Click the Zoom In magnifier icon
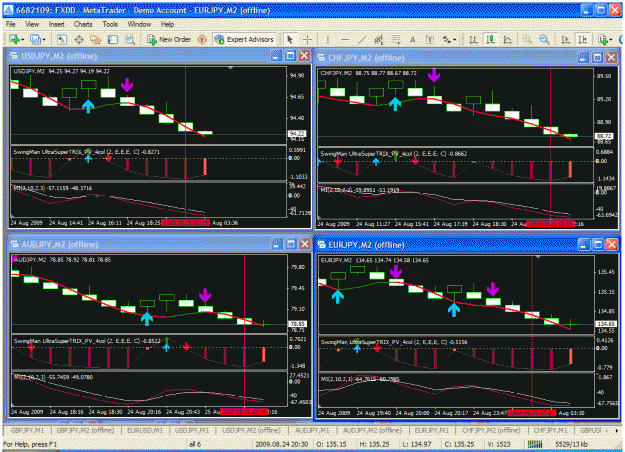This screenshot has width=625, height=452. [527, 39]
